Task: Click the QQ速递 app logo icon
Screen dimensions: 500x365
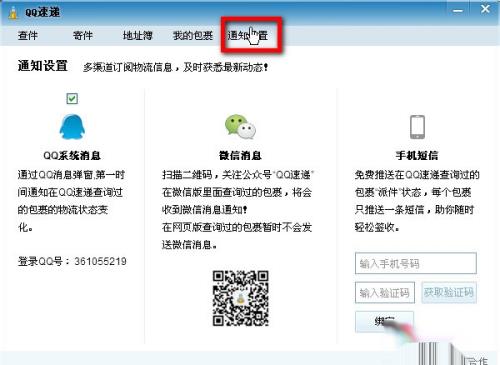Action: click(x=13, y=12)
